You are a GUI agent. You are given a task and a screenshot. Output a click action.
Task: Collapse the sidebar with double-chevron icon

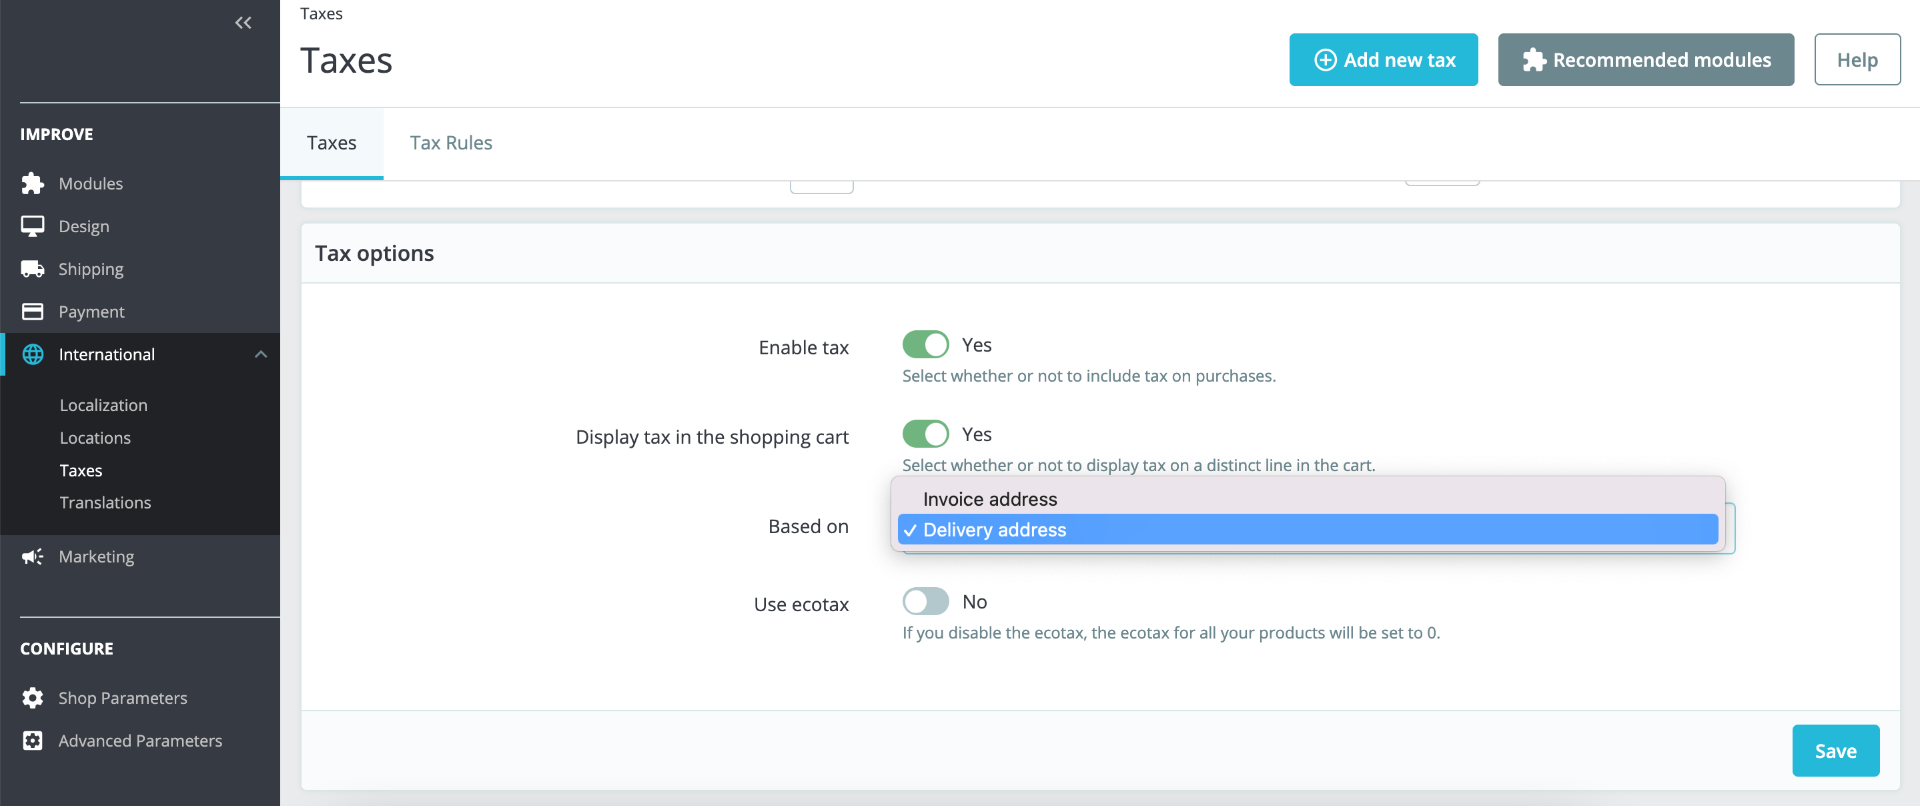(243, 23)
